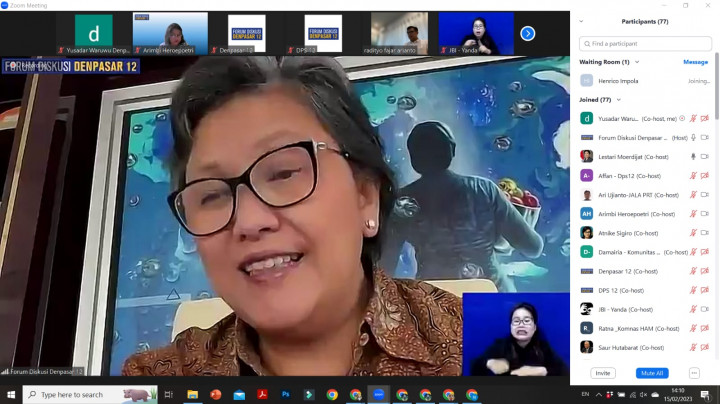Select JBI - Yanda video thumbnail
This screenshot has width=720, height=404.
pos(476,33)
